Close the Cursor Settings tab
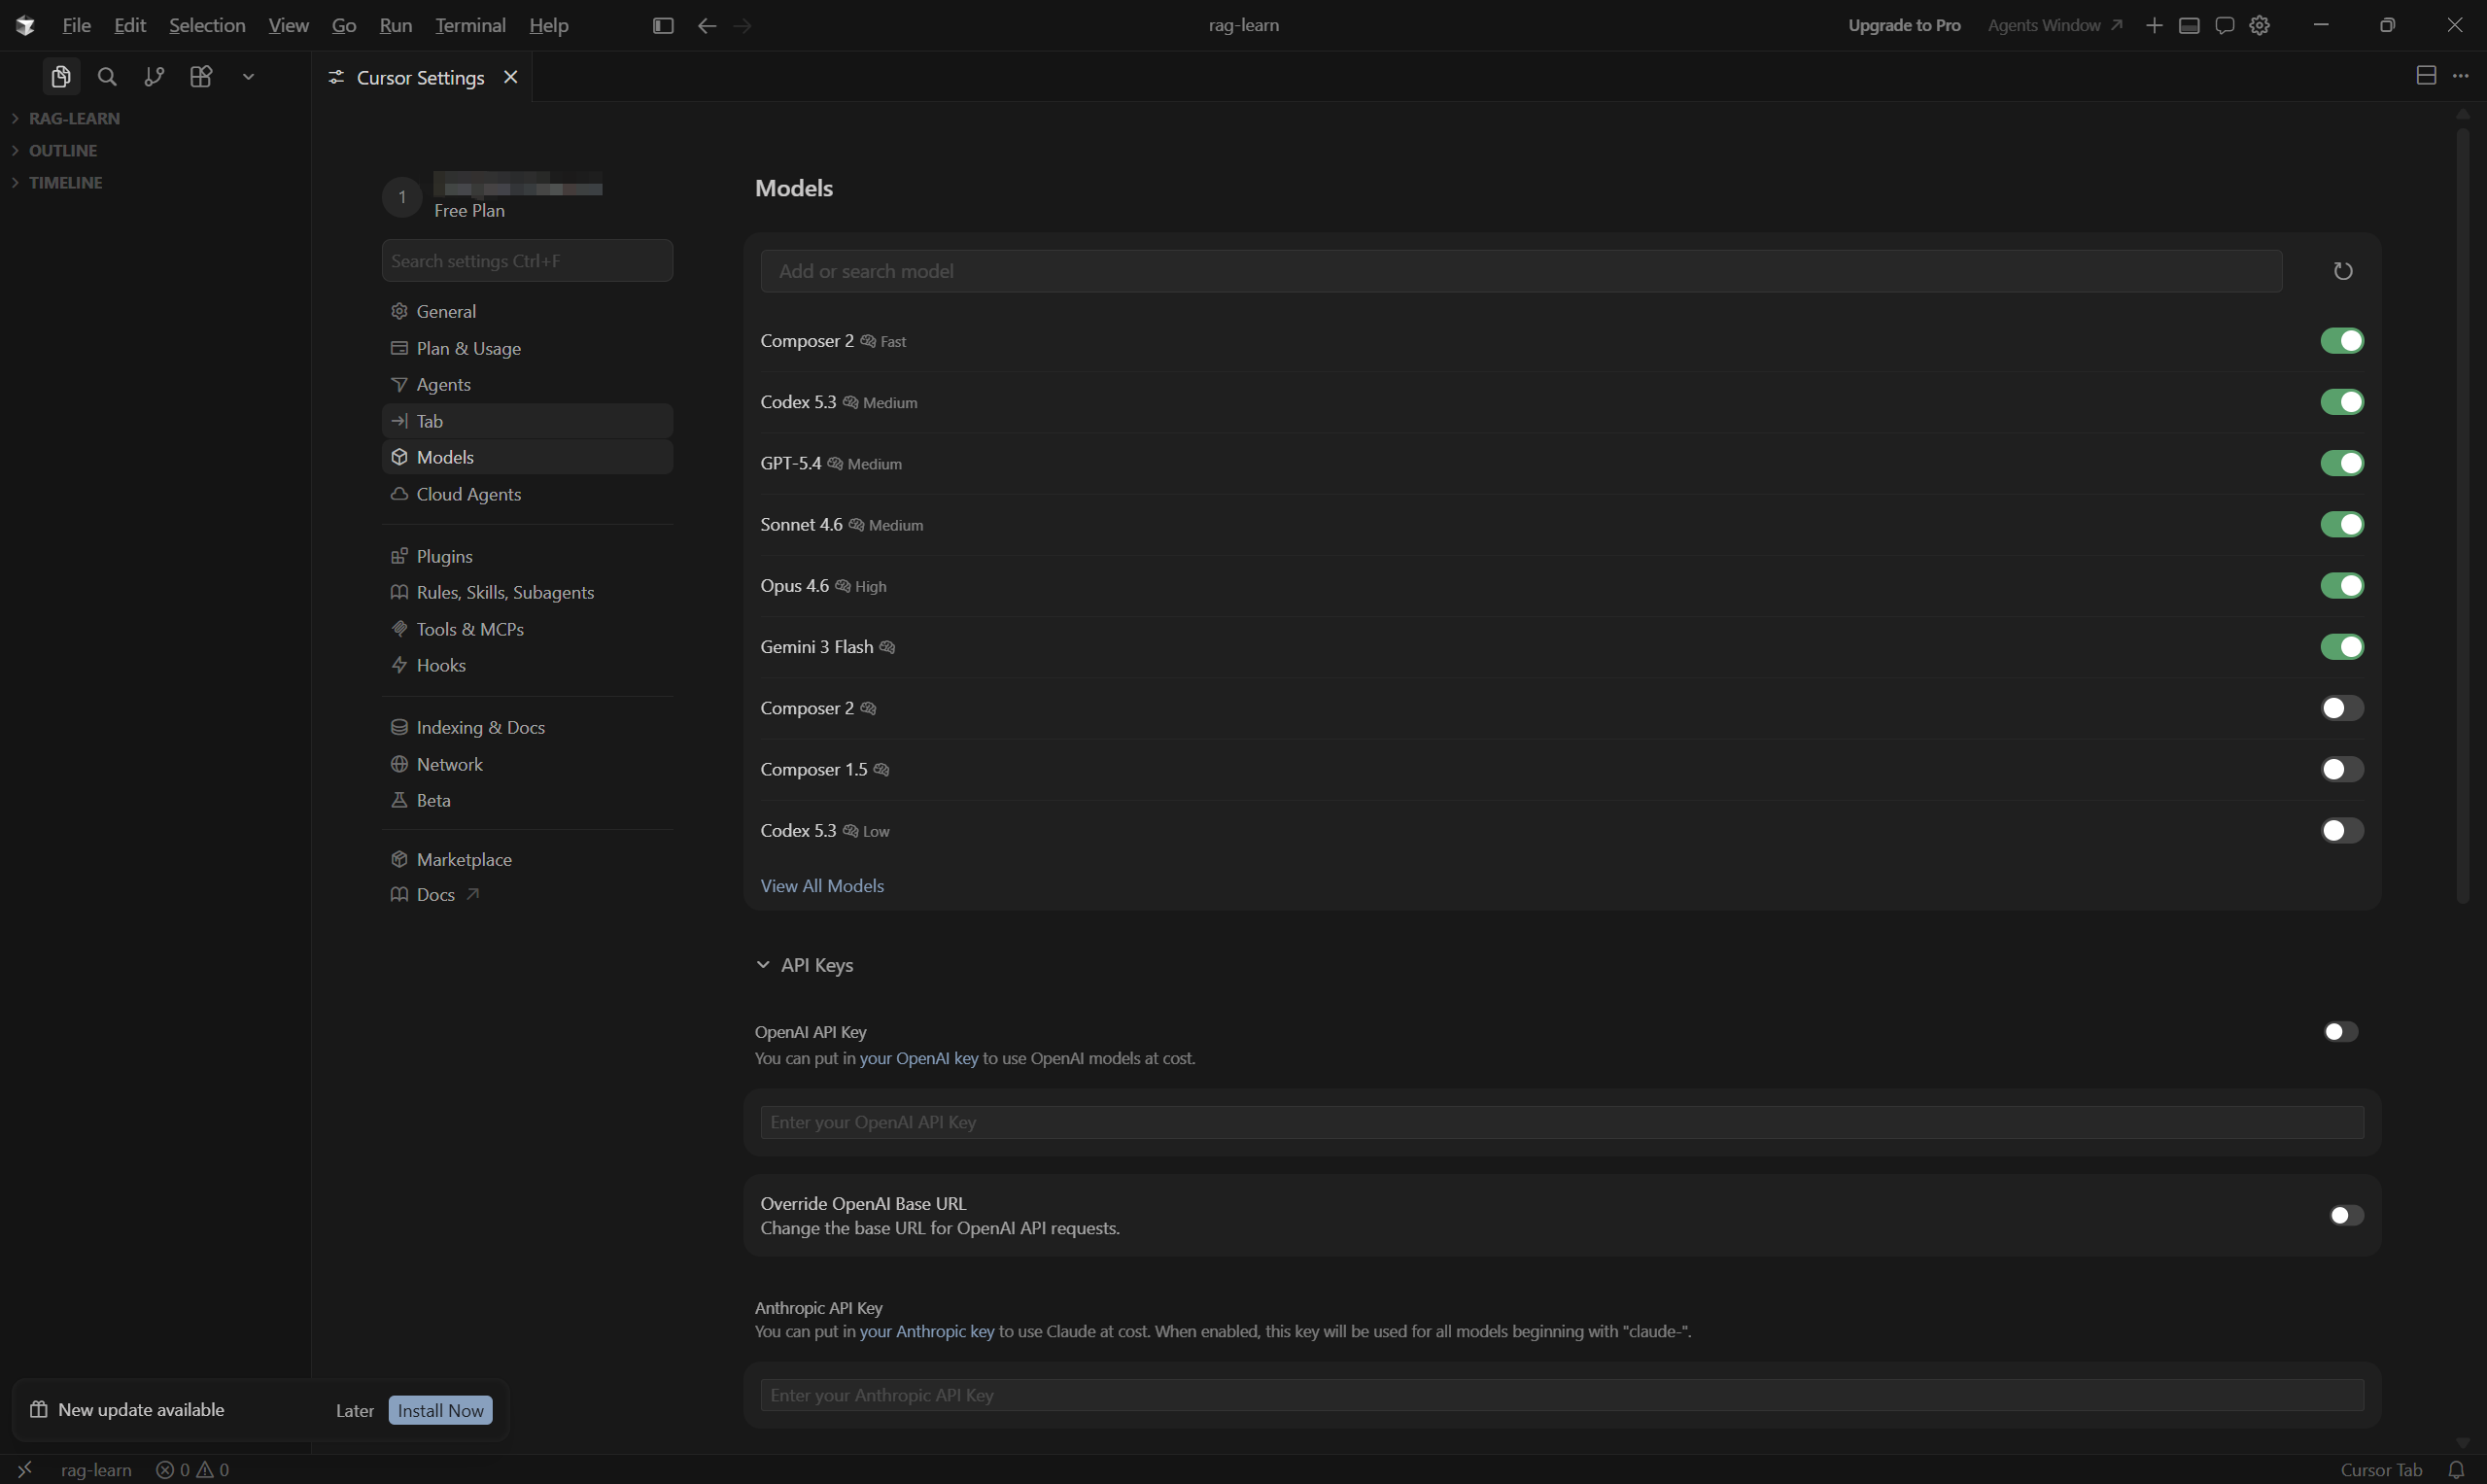 coord(510,77)
